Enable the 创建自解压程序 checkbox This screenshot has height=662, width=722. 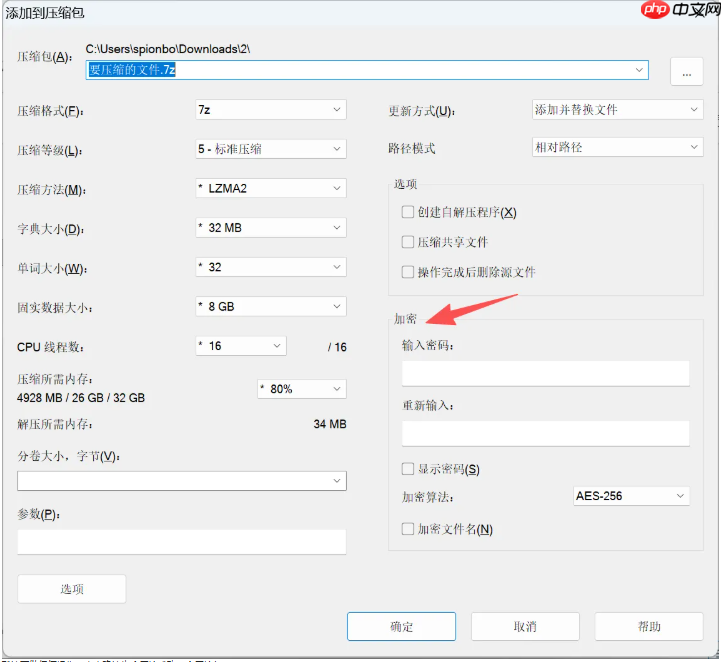(x=408, y=212)
